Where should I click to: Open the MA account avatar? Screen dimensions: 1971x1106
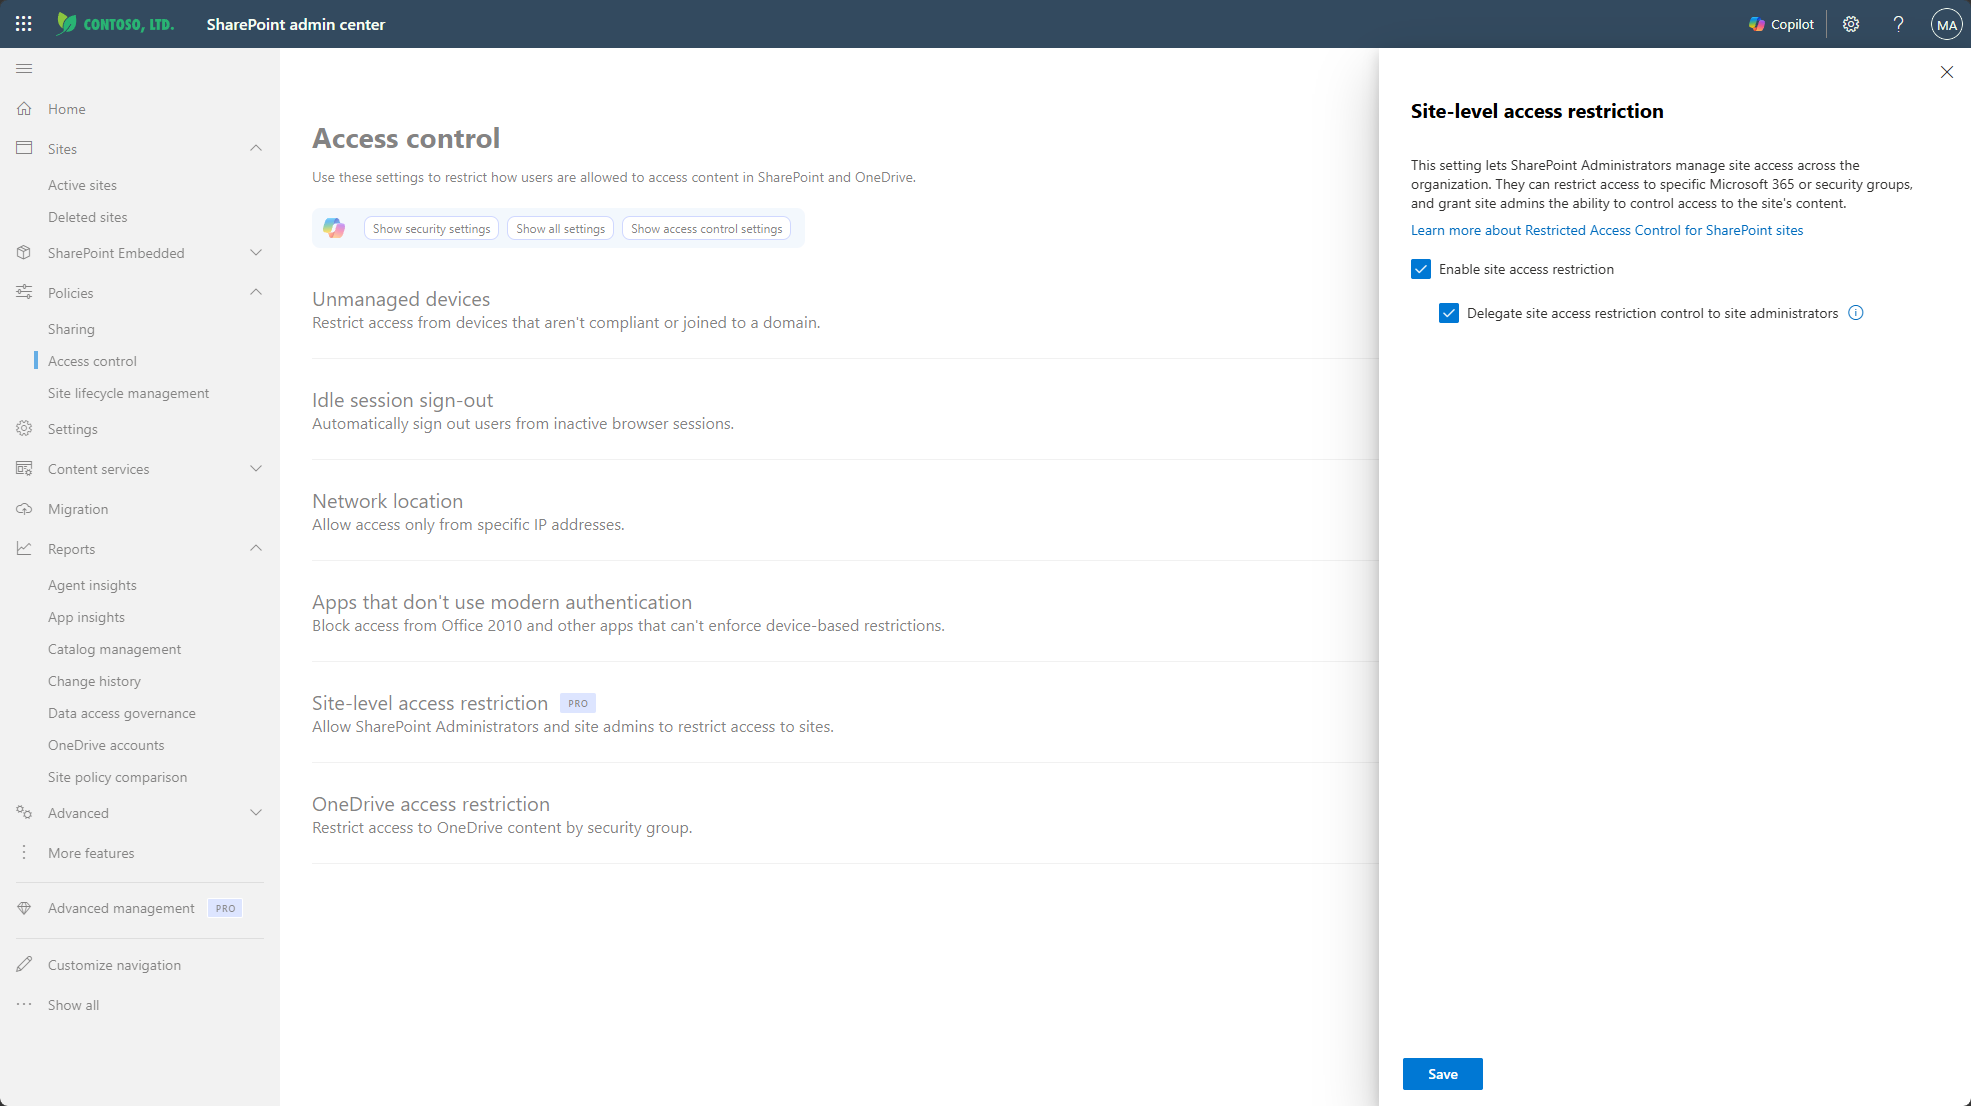[1946, 24]
